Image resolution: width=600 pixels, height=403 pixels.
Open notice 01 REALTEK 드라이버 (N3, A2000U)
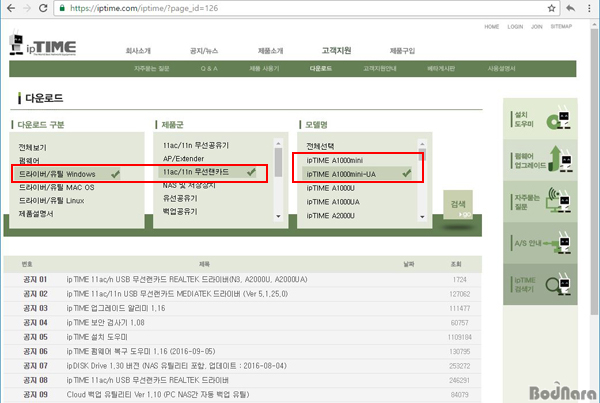(x=187, y=280)
